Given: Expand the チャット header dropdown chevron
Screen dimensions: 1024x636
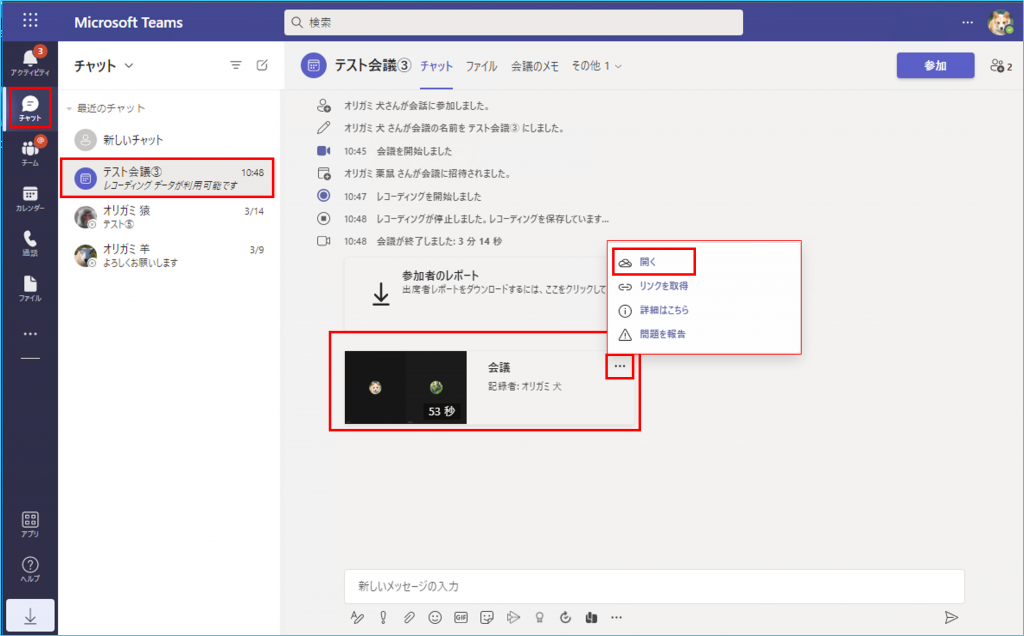Looking at the screenshot, I should click(x=128, y=66).
